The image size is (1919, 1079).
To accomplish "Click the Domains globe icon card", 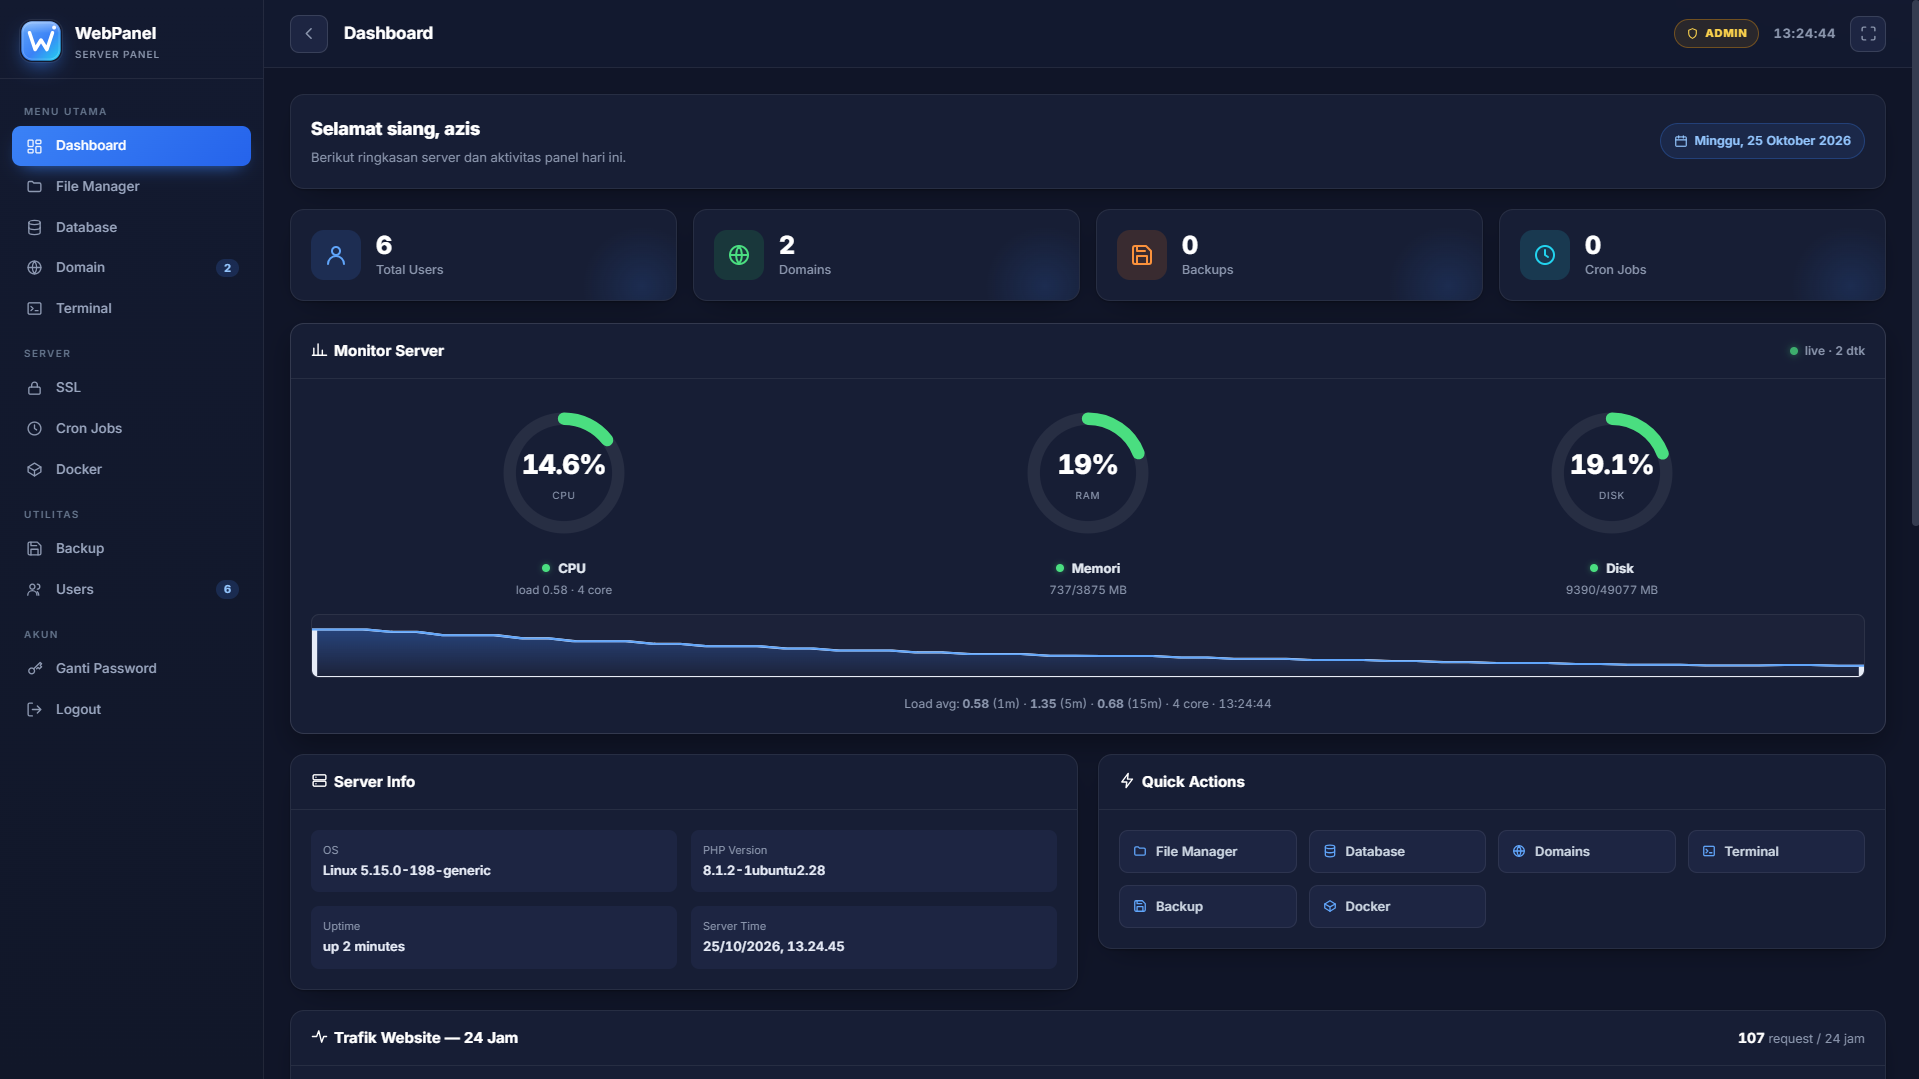I will coord(739,255).
